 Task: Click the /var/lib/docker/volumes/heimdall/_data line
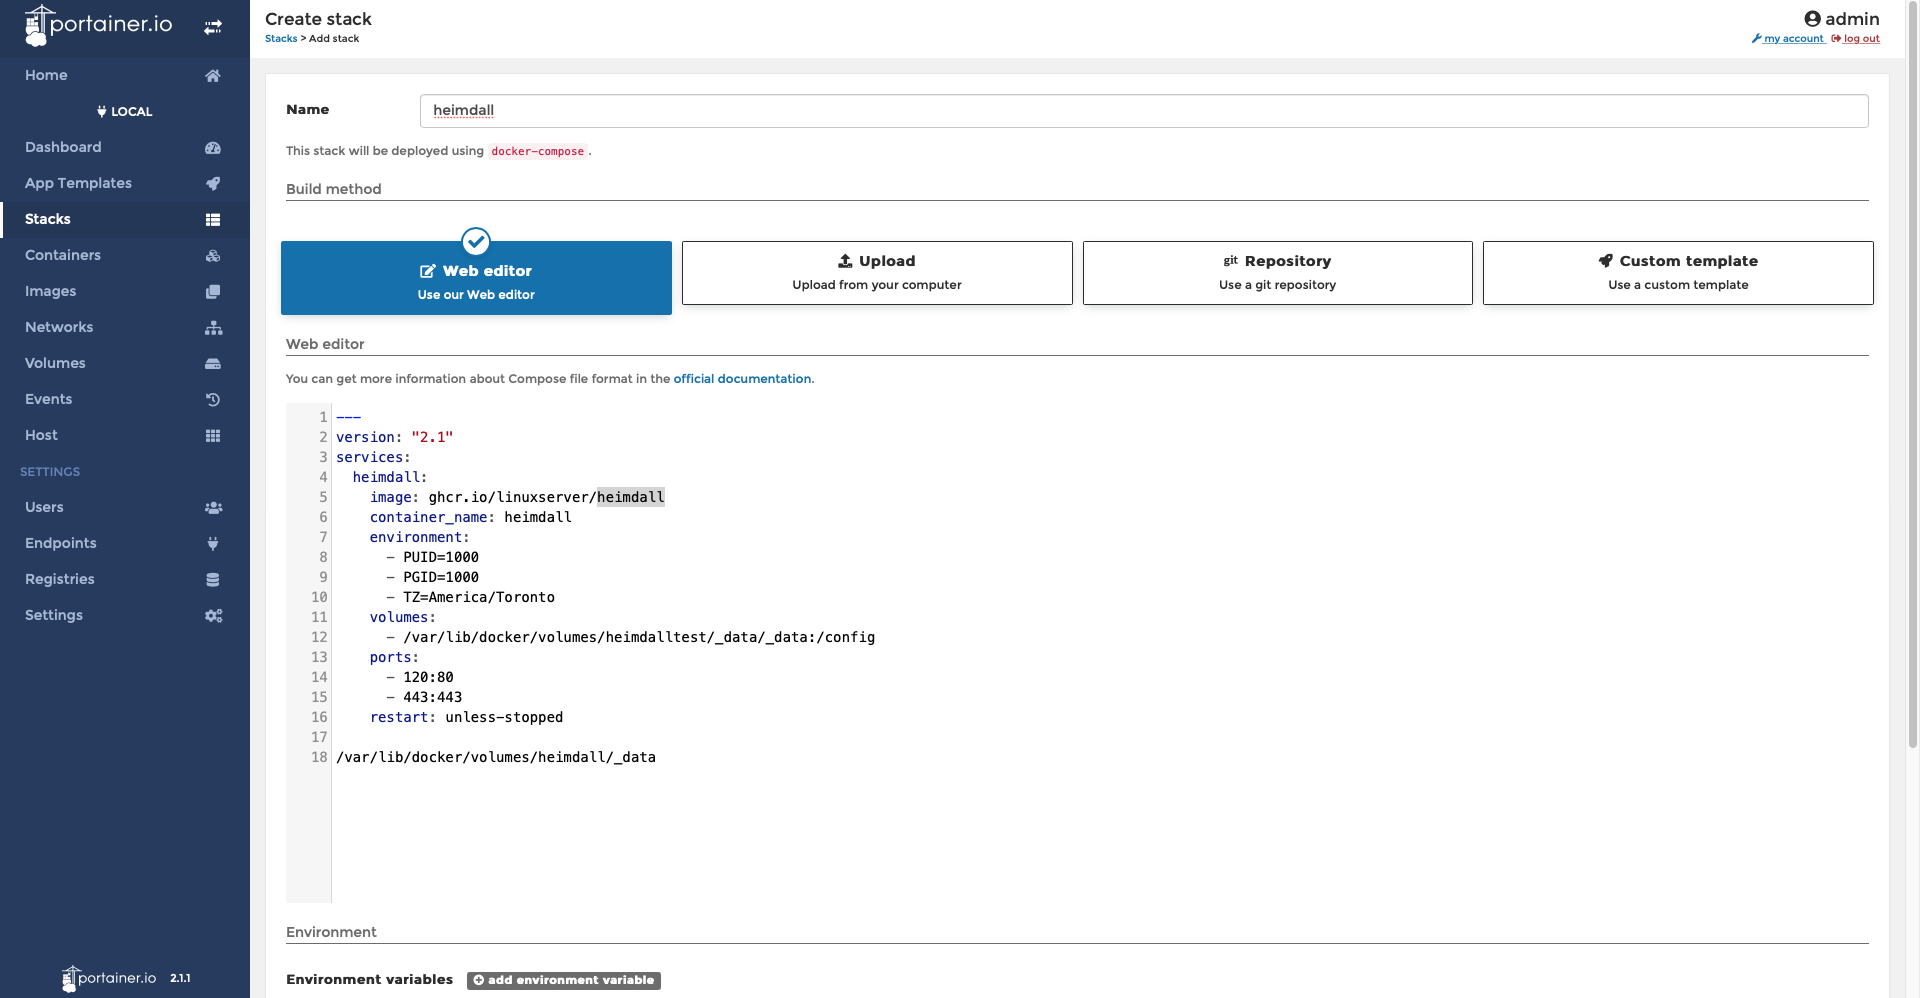496,757
